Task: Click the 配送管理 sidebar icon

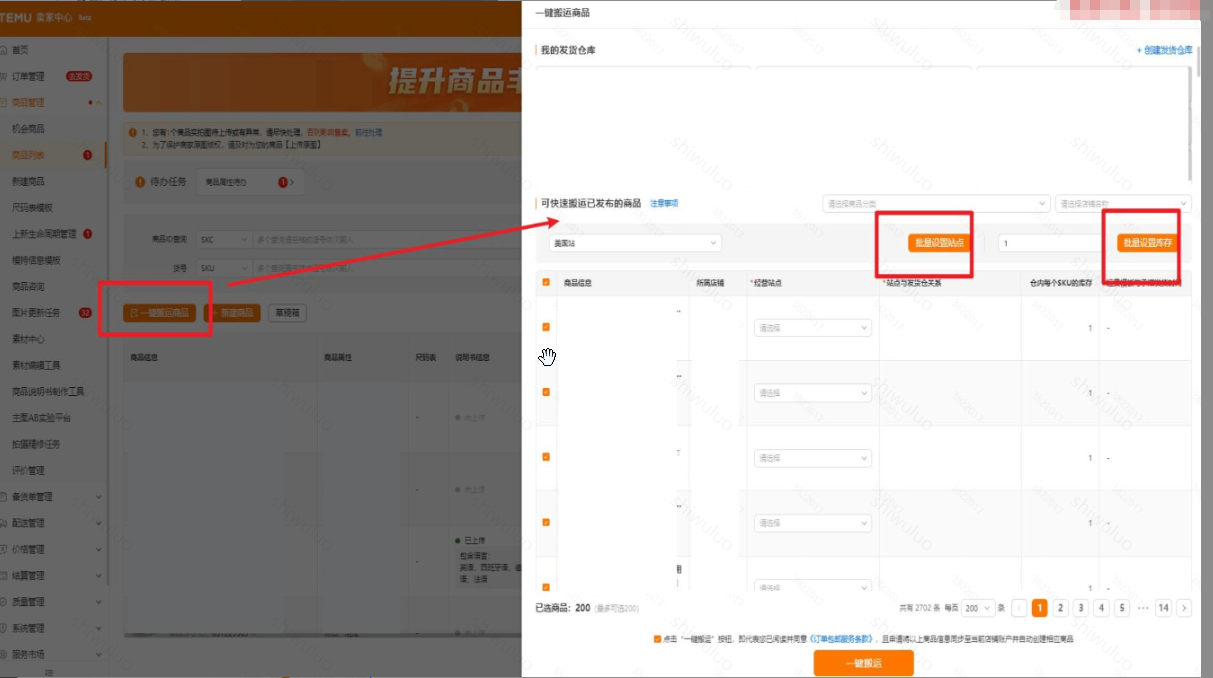Action: (5, 523)
